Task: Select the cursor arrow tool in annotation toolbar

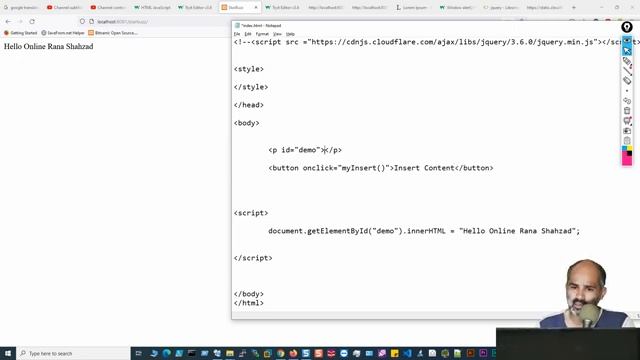Action: coord(627,51)
